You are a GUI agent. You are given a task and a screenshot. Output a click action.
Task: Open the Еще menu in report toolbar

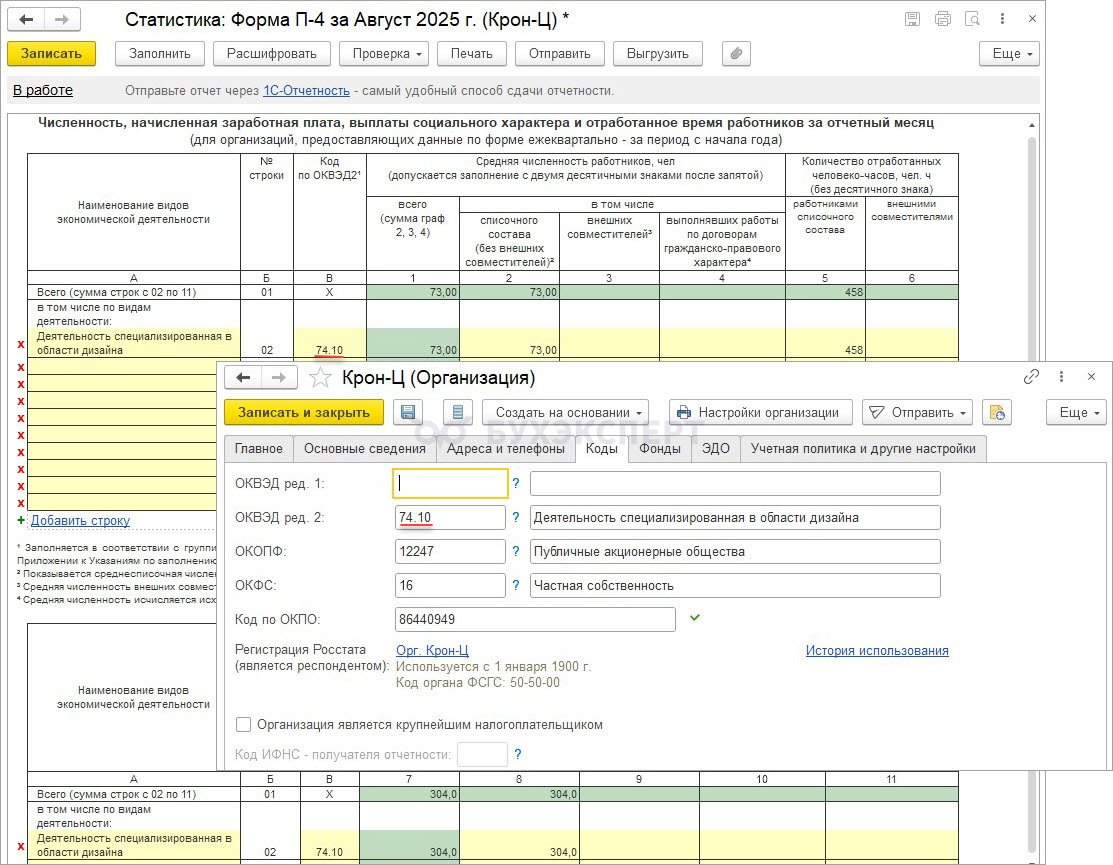pyautogui.click(x=1011, y=54)
